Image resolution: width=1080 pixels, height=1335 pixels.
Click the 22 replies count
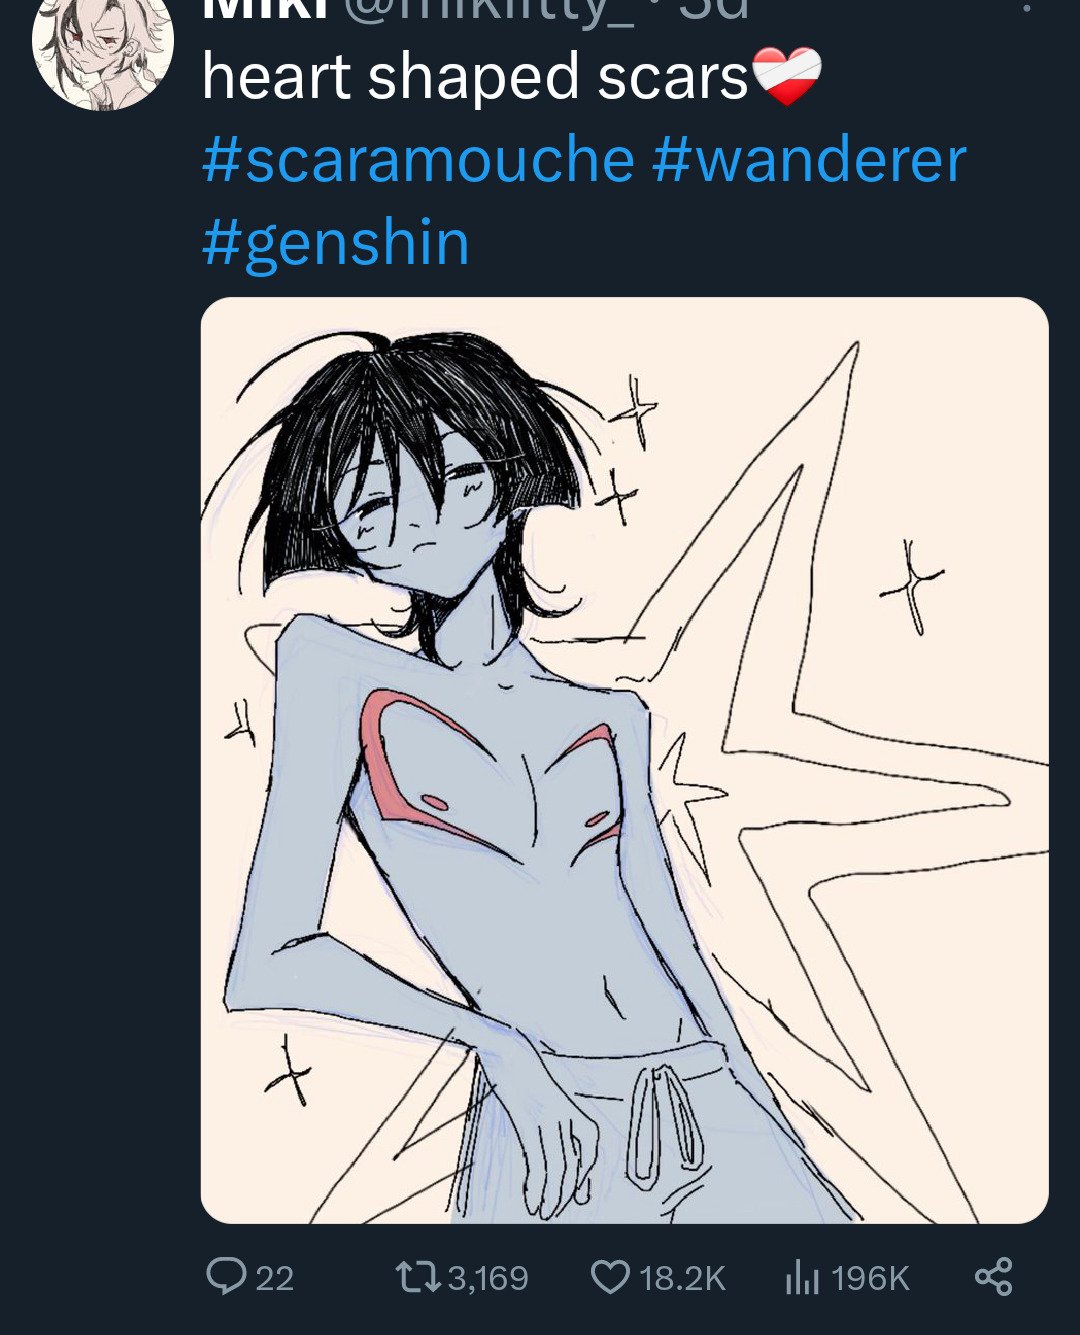tap(275, 1278)
